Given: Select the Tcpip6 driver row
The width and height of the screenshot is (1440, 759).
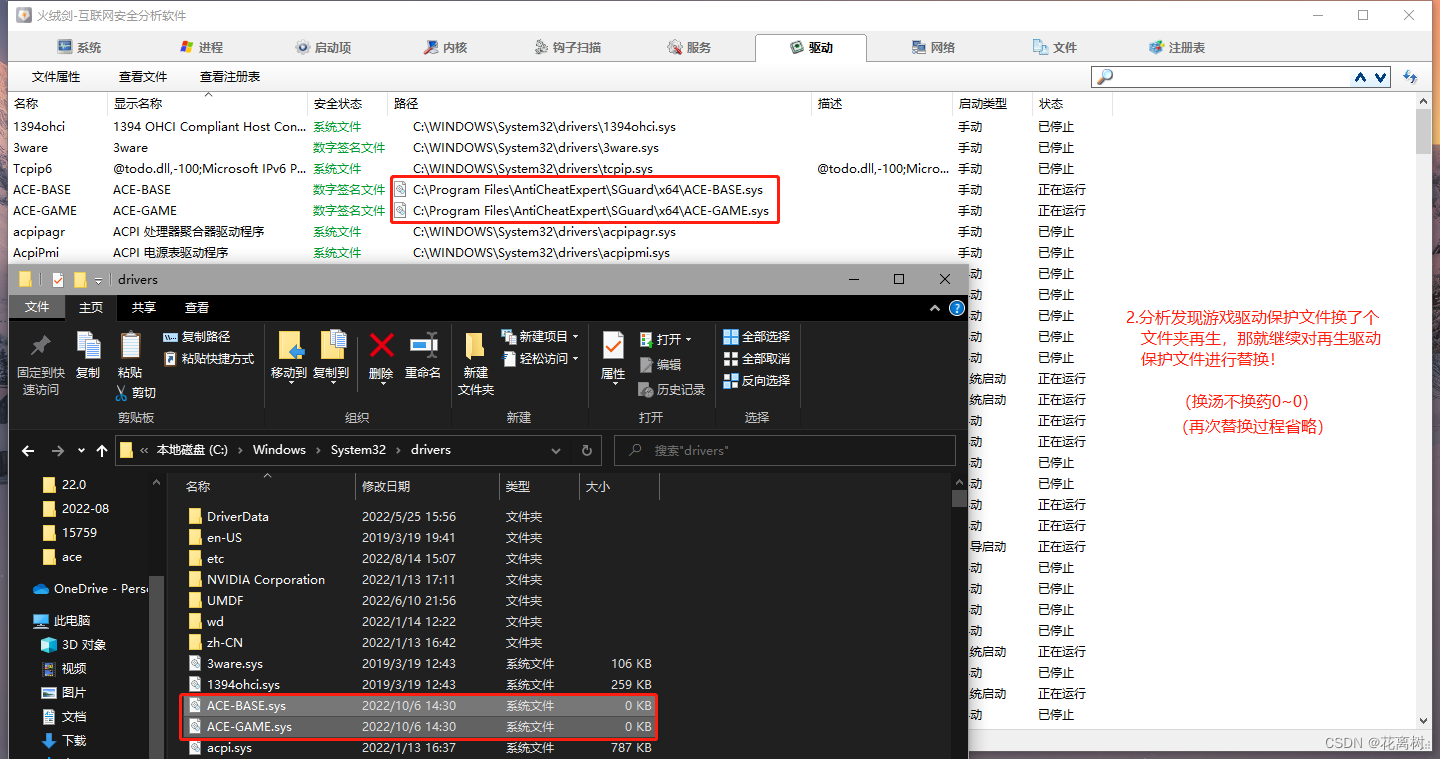Looking at the screenshot, I should click(x=560, y=168).
